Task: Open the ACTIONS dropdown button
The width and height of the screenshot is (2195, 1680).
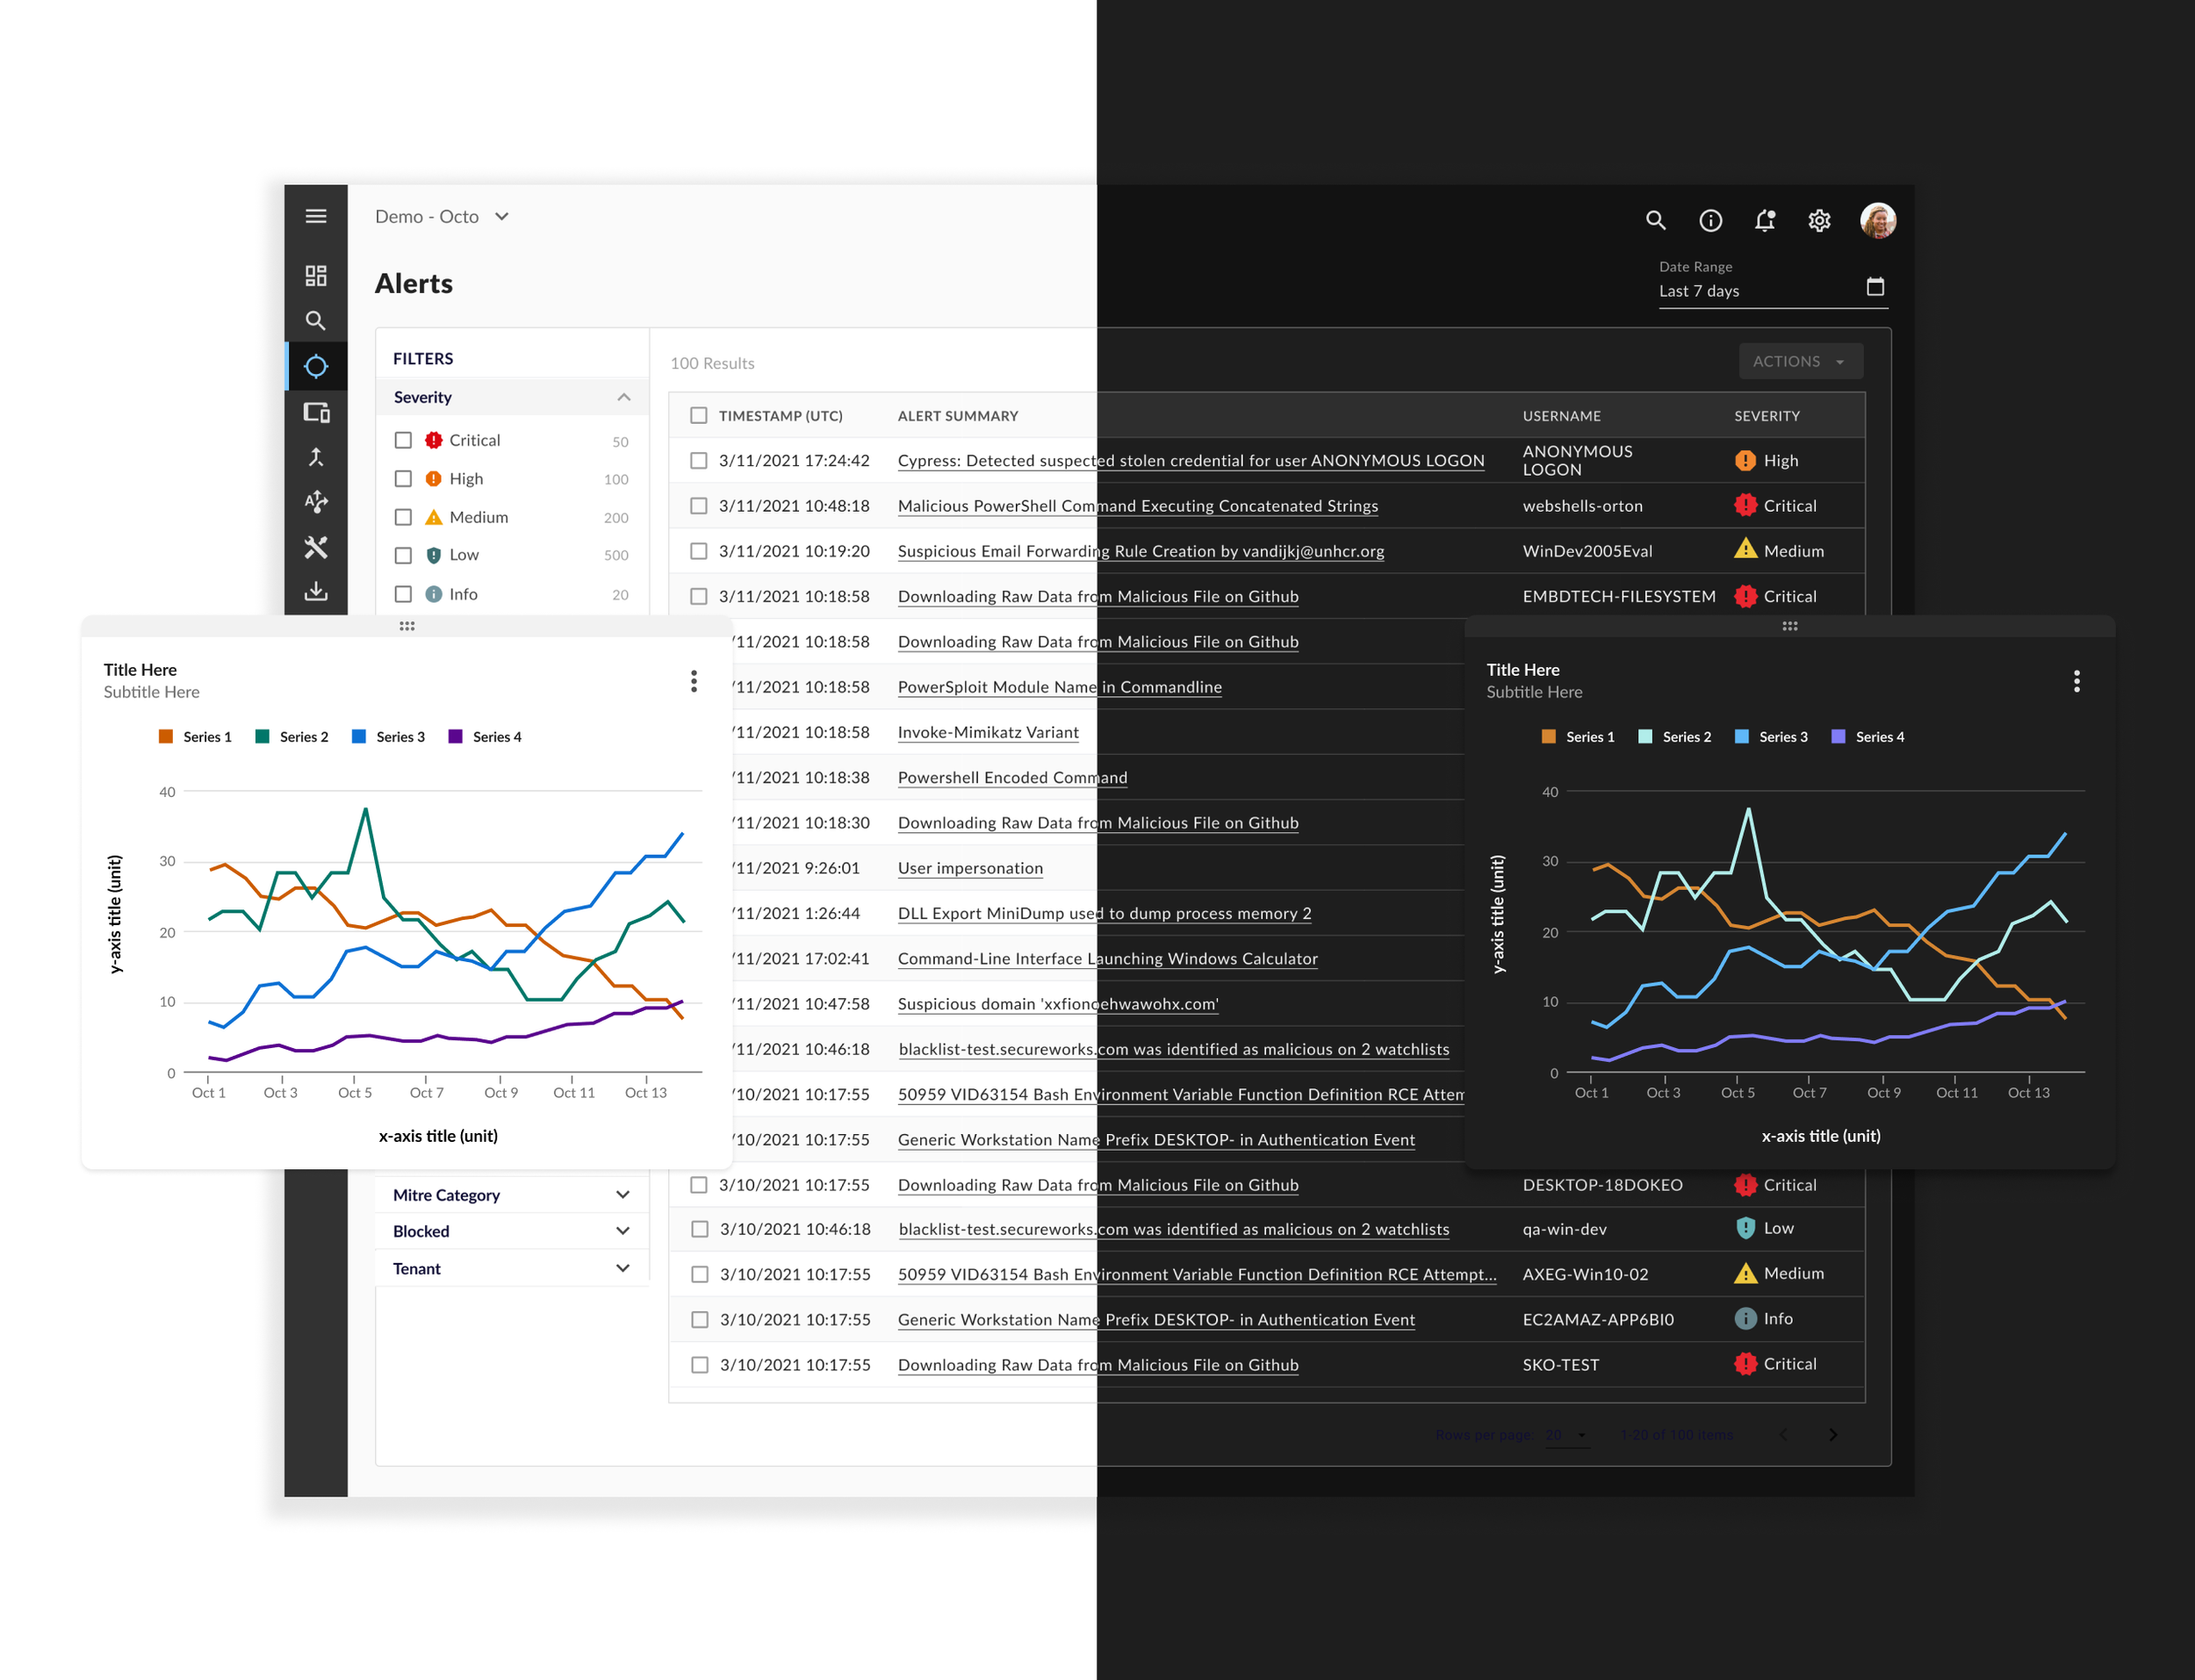Action: [1800, 361]
